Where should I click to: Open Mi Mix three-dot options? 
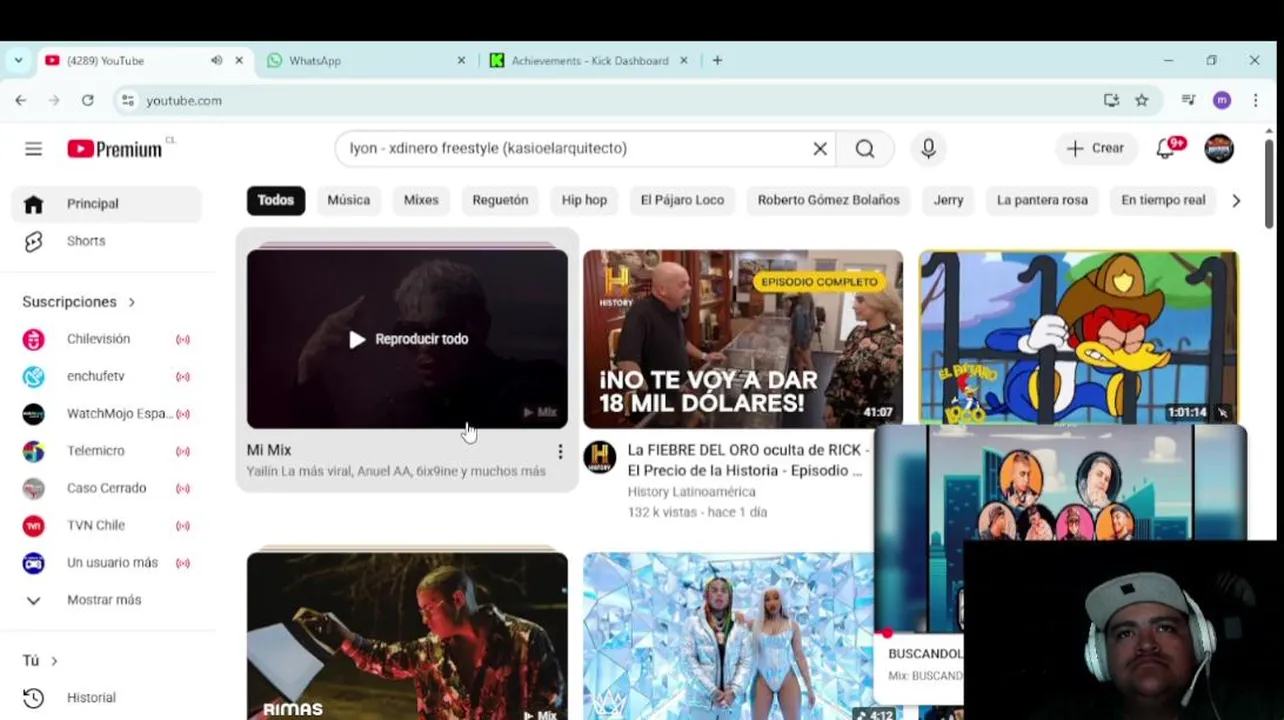[560, 452]
